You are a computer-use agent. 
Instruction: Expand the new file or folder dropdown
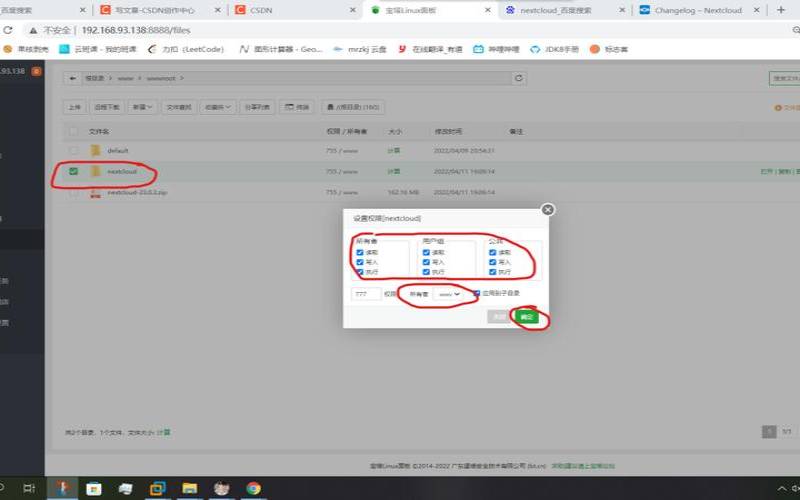pos(142,107)
